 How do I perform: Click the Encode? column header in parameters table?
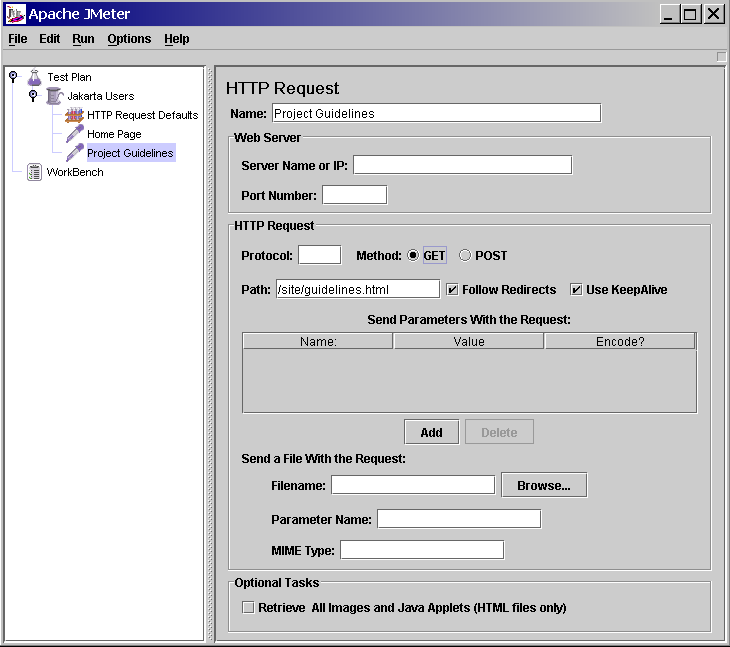[x=620, y=342]
